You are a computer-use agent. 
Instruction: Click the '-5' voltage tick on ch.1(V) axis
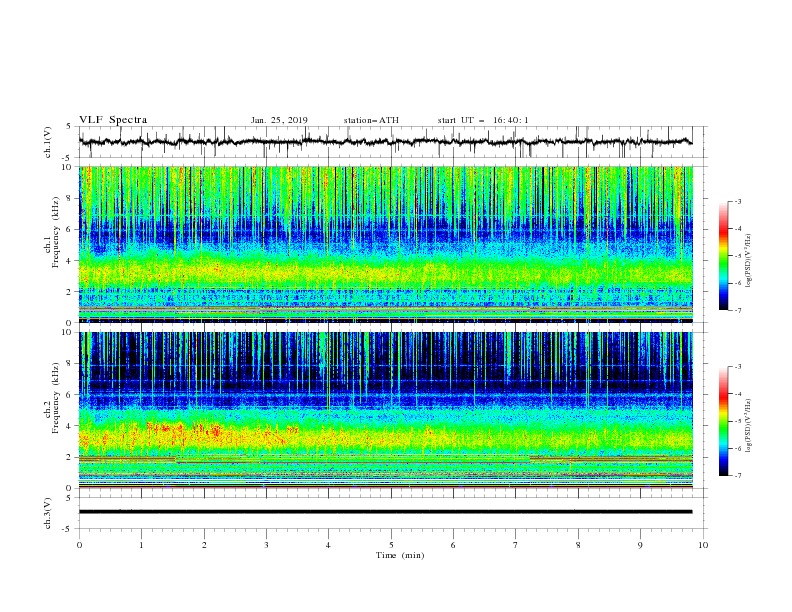pos(68,158)
